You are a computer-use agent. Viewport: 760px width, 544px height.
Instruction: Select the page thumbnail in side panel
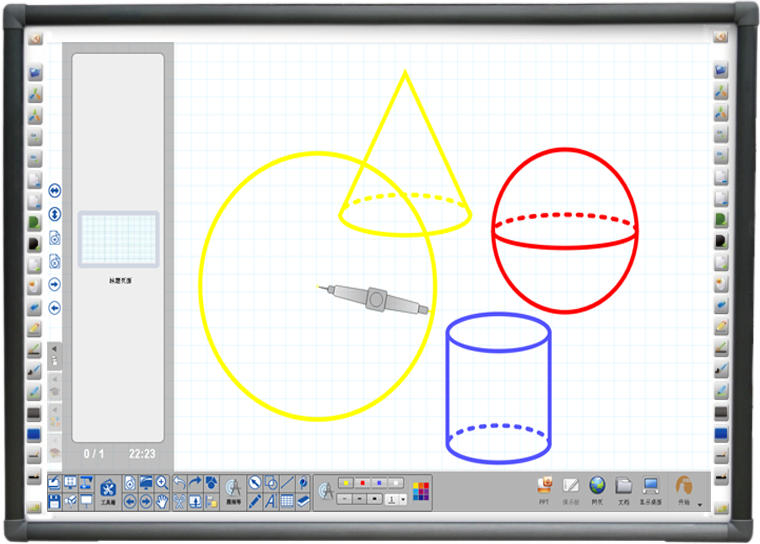pos(118,239)
